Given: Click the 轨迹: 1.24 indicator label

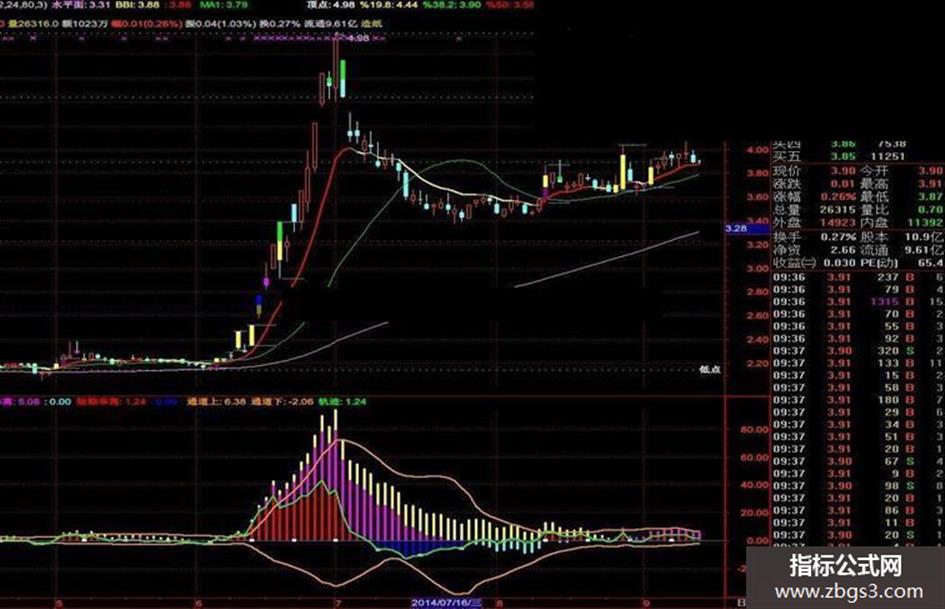Looking at the screenshot, I should point(342,401).
